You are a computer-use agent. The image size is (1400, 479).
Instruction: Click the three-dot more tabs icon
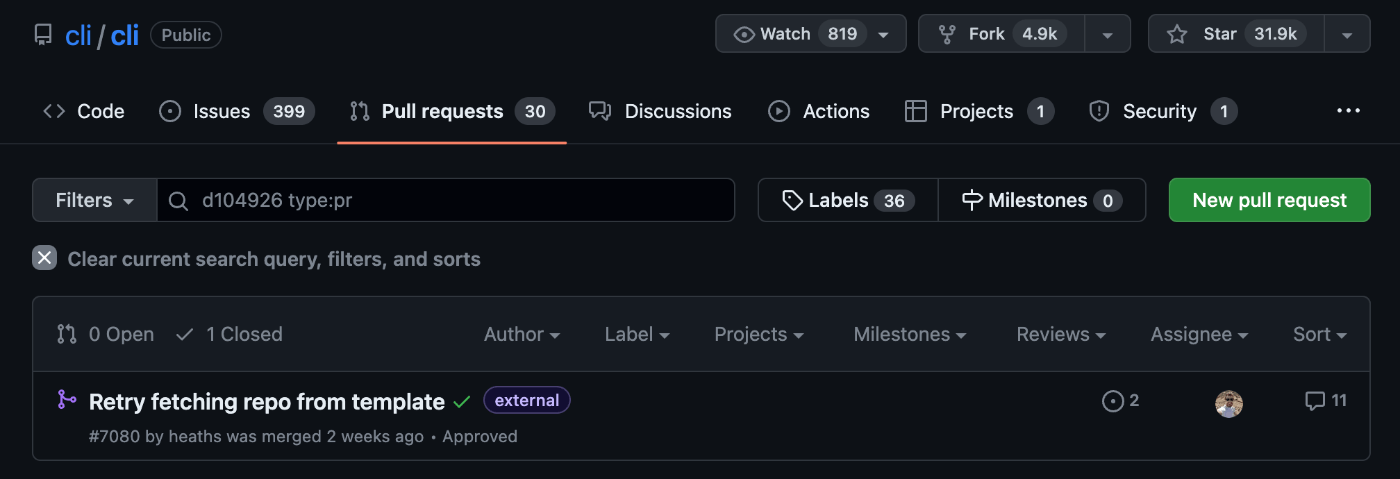point(1349,111)
